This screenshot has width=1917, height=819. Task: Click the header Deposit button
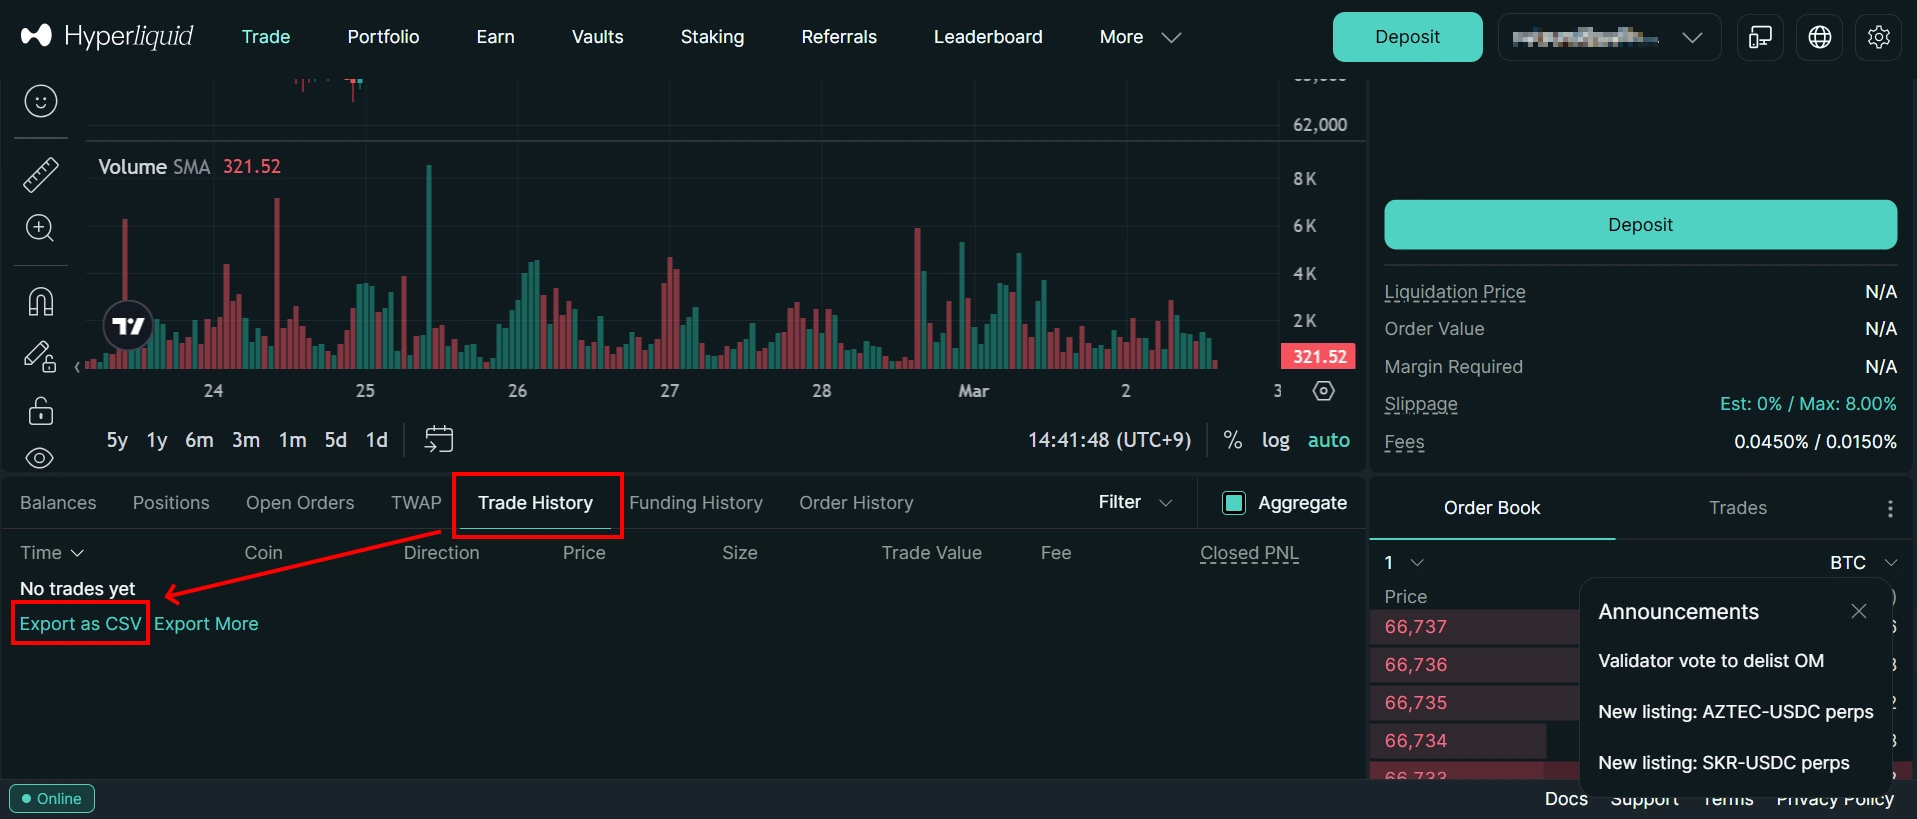coord(1407,37)
